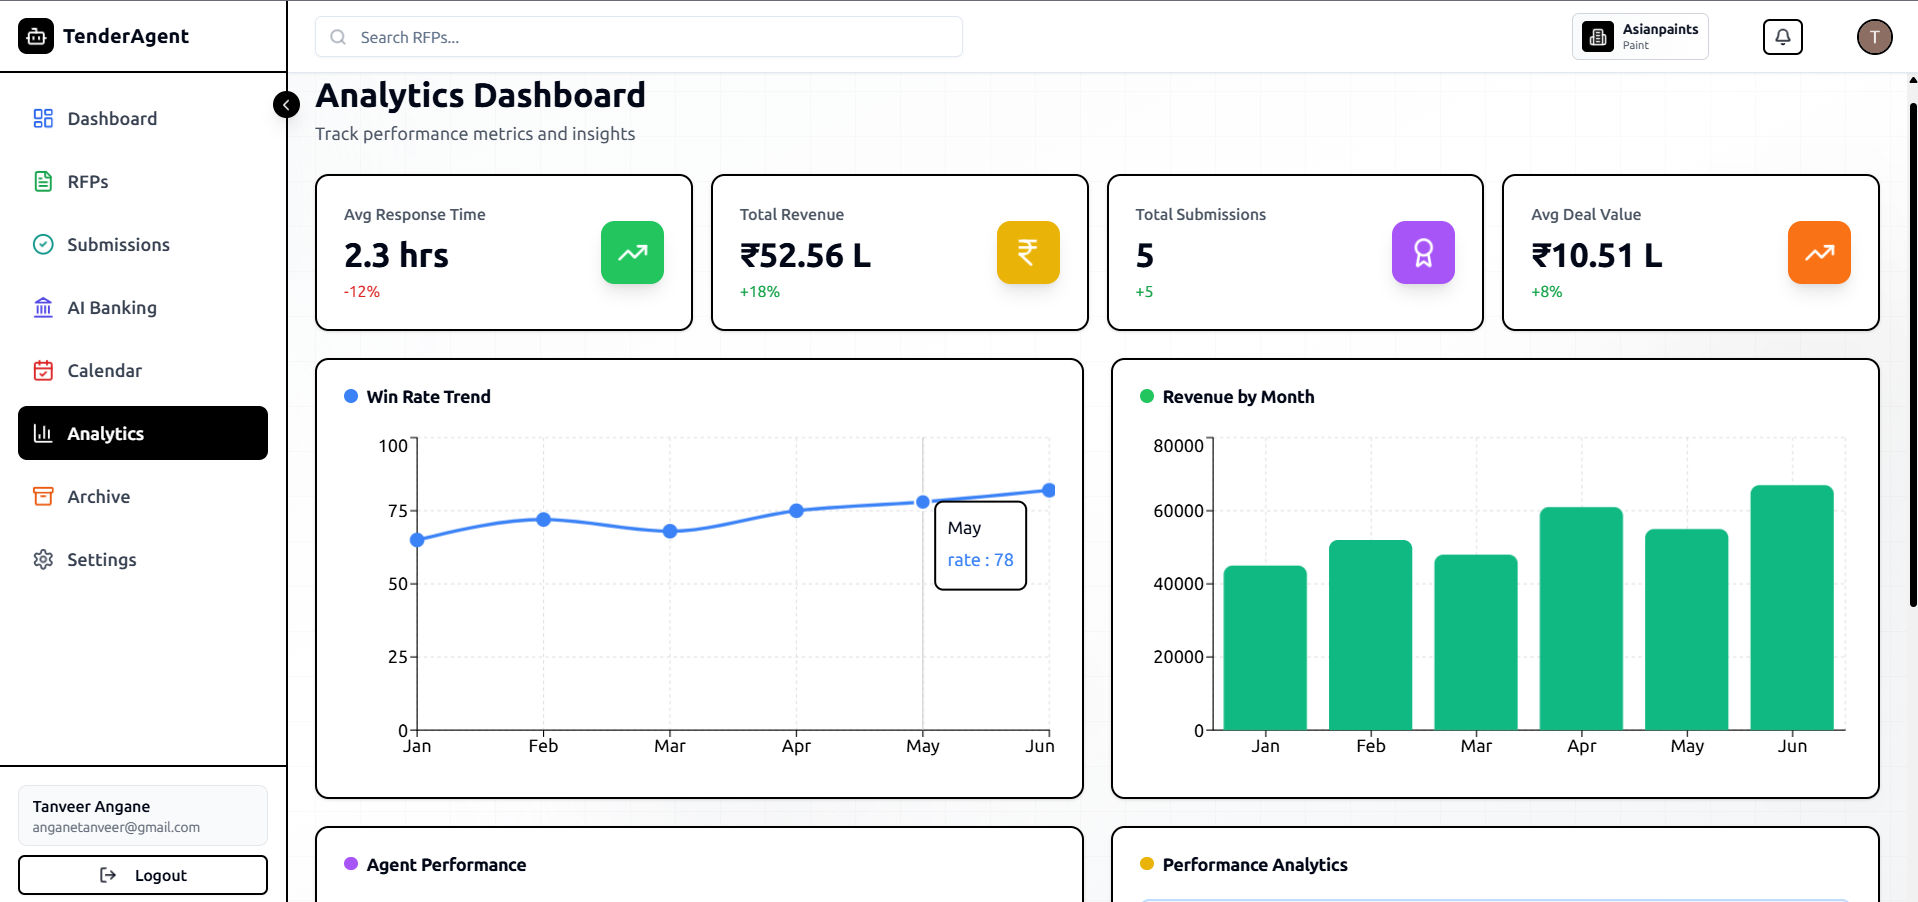This screenshot has height=902, width=1918.
Task: Click the yellow rupee icon on Total Revenue
Action: 1028,252
